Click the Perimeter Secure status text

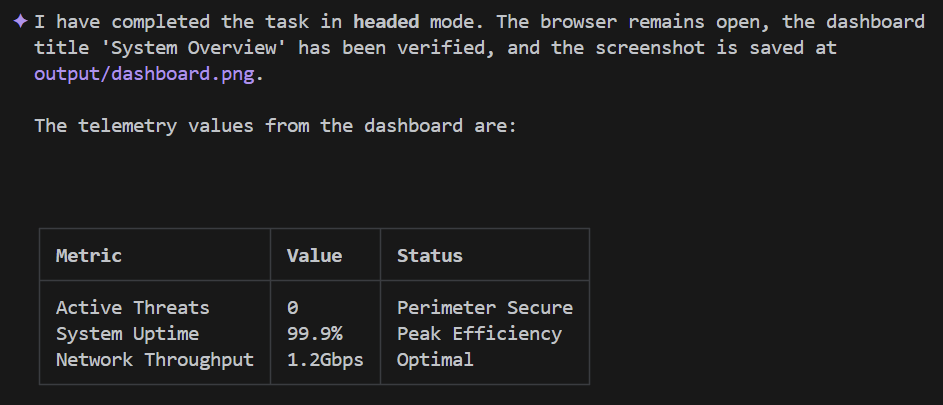click(x=484, y=307)
